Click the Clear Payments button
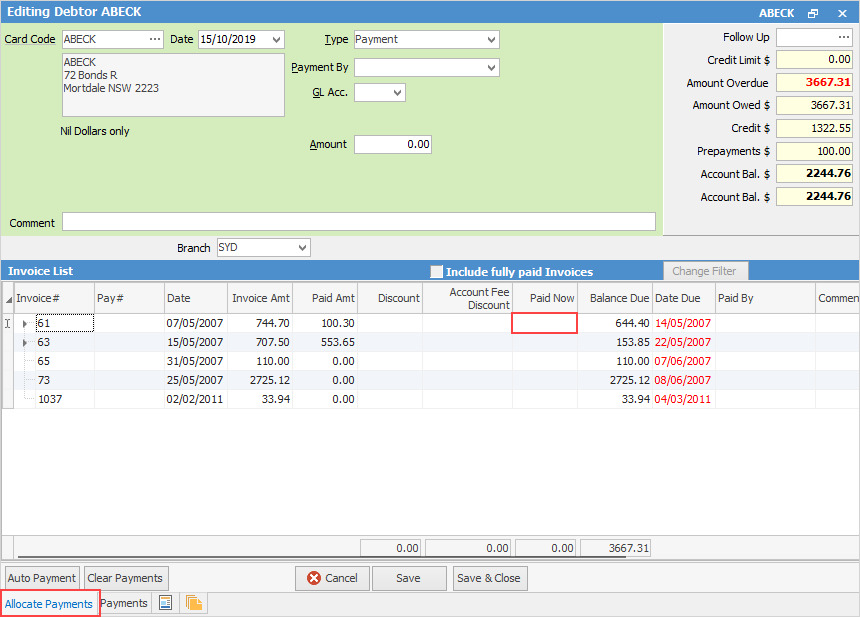This screenshot has width=860, height=617. point(125,578)
